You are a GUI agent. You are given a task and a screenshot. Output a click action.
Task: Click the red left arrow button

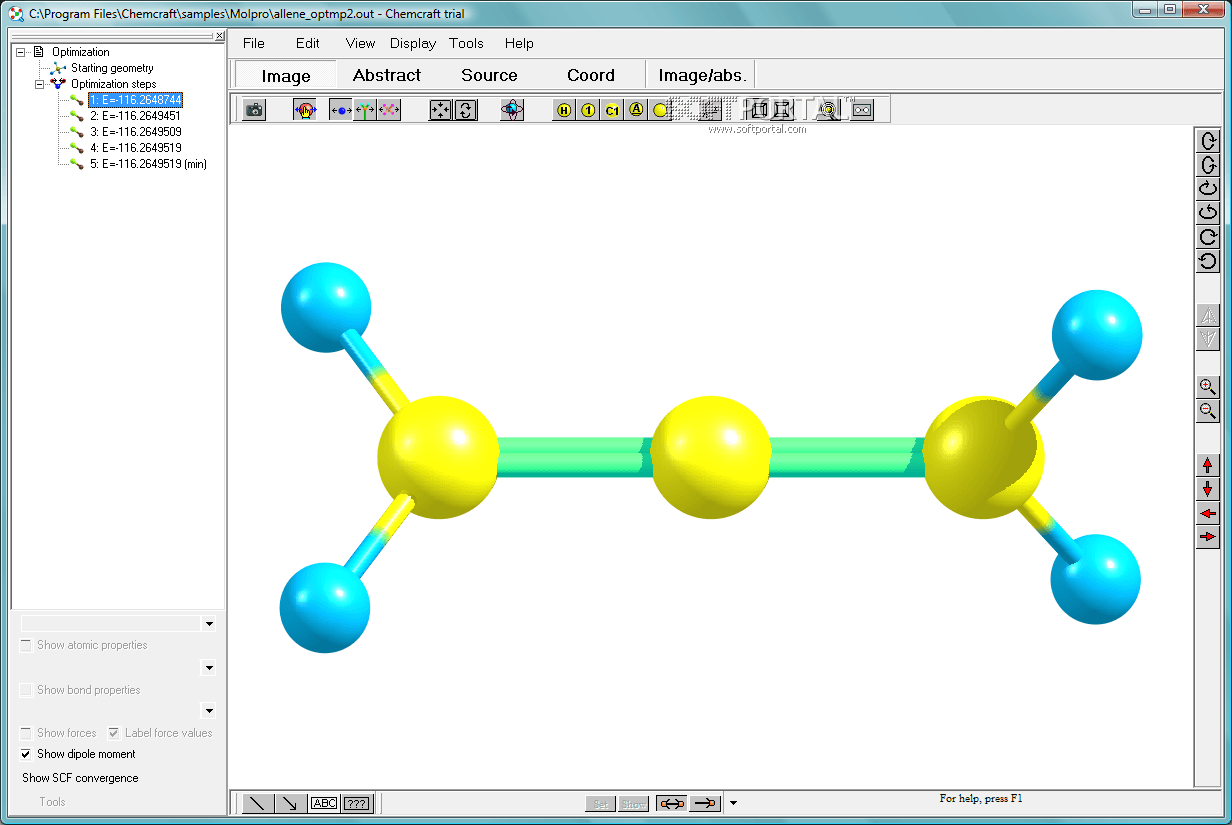[1208, 513]
